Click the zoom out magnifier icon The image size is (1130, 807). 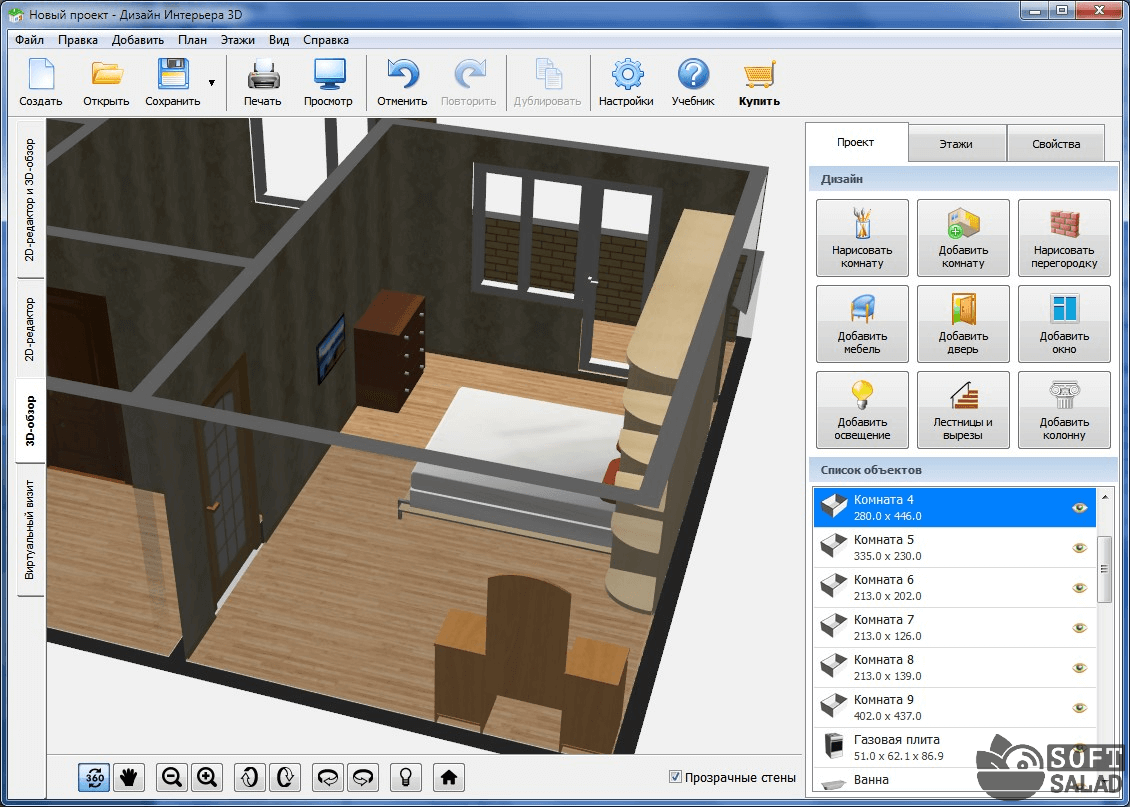[x=172, y=776]
